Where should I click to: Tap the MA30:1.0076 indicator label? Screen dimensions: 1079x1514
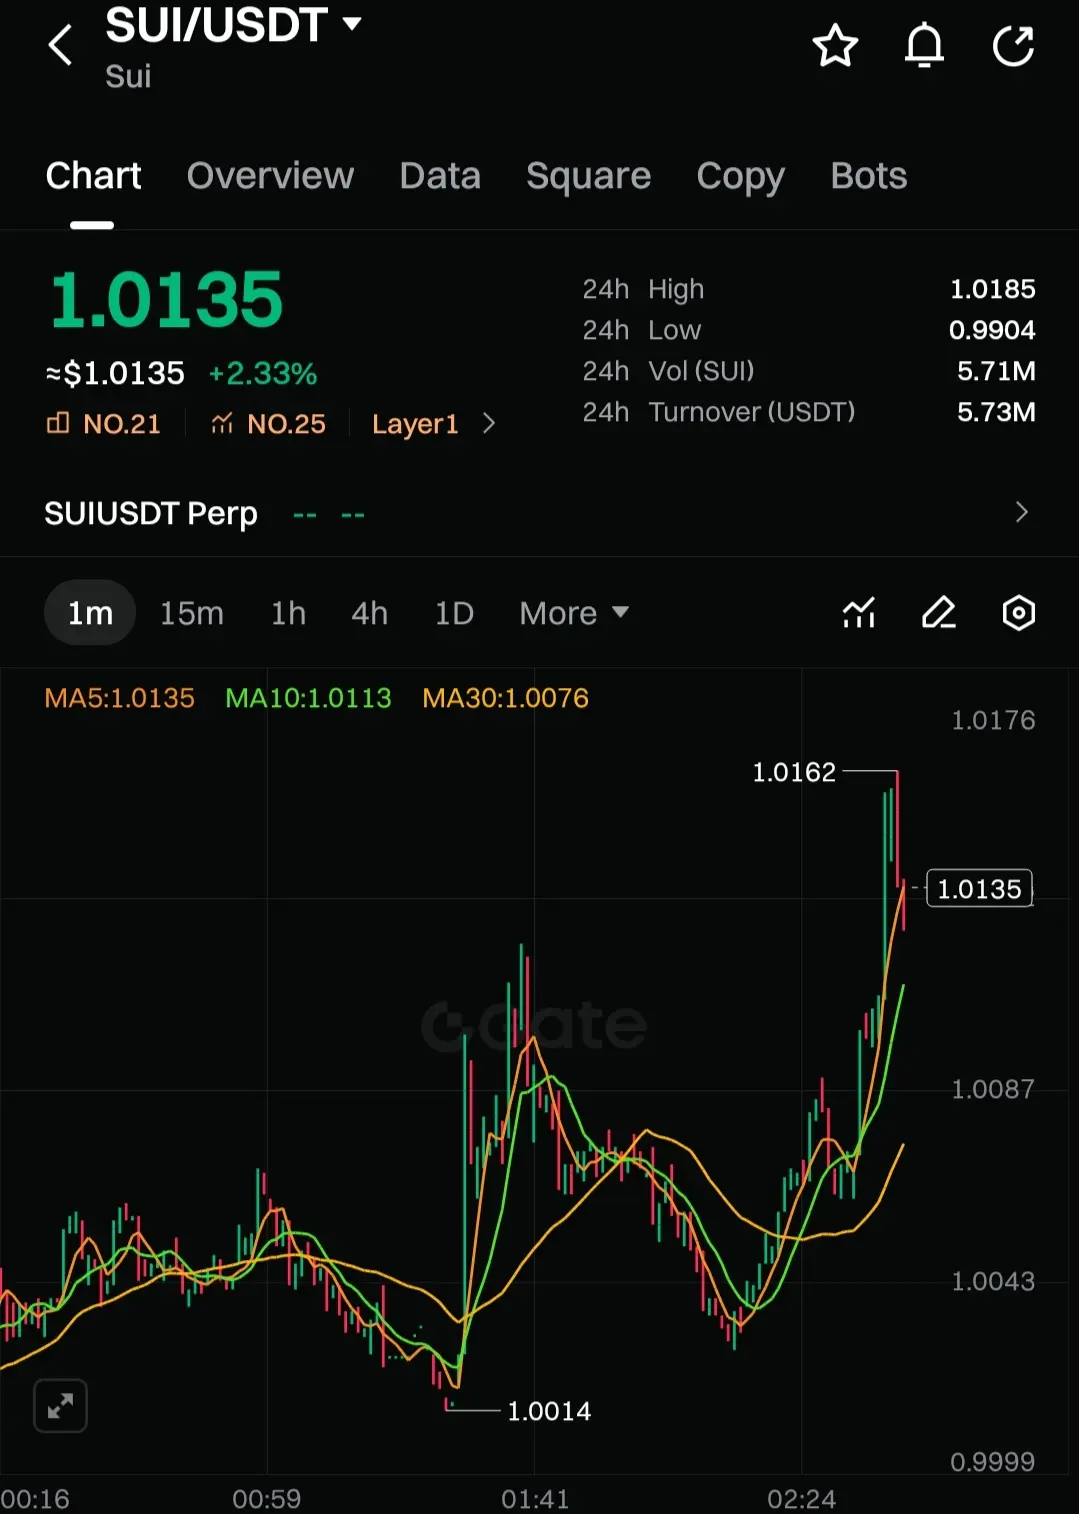tap(505, 698)
